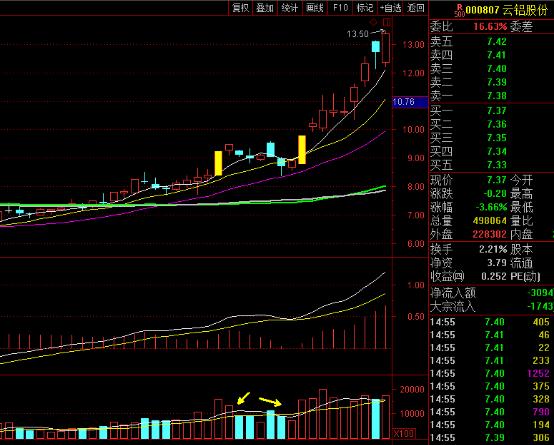The height and width of the screenshot is (445, 554).
Task: Select the 买一 7.37 order row
Action: pos(491,111)
